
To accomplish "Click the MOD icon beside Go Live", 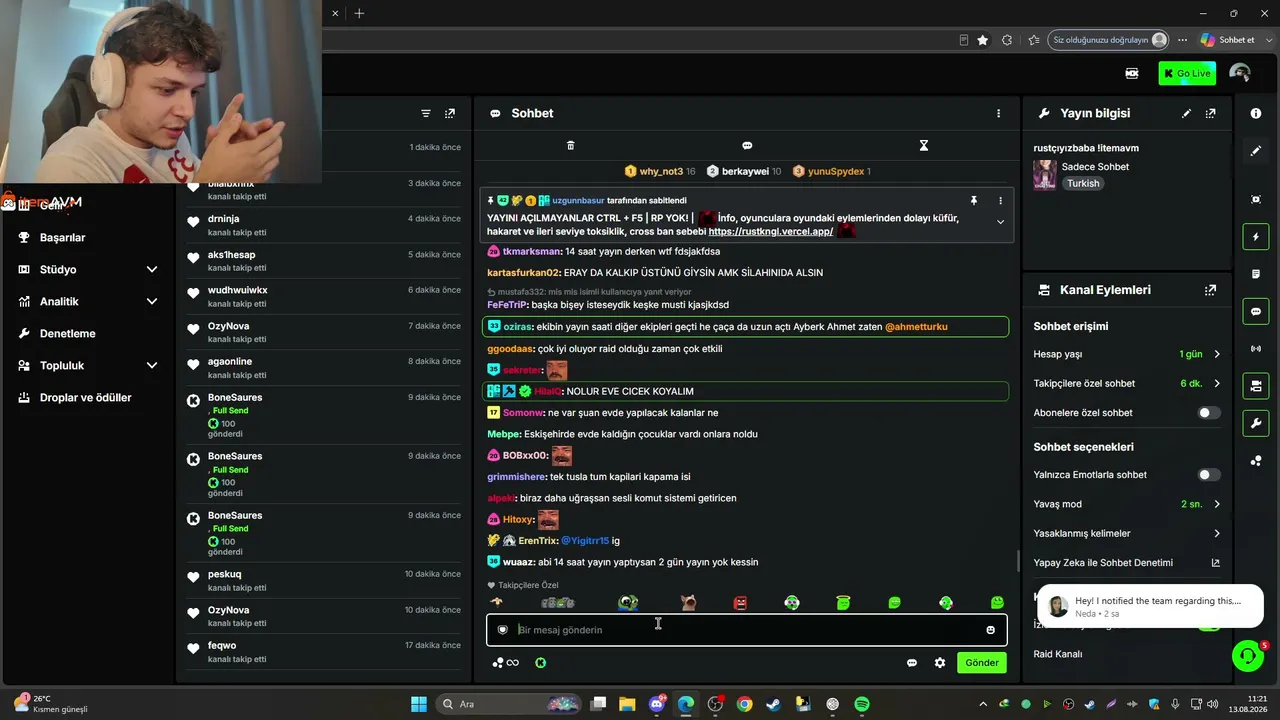I will coord(1132,73).
